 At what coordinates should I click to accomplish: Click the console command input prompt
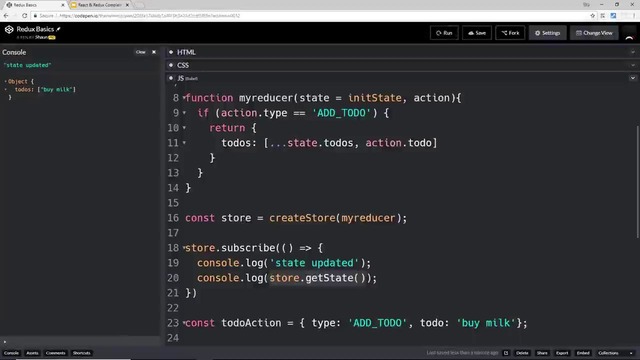point(82,342)
